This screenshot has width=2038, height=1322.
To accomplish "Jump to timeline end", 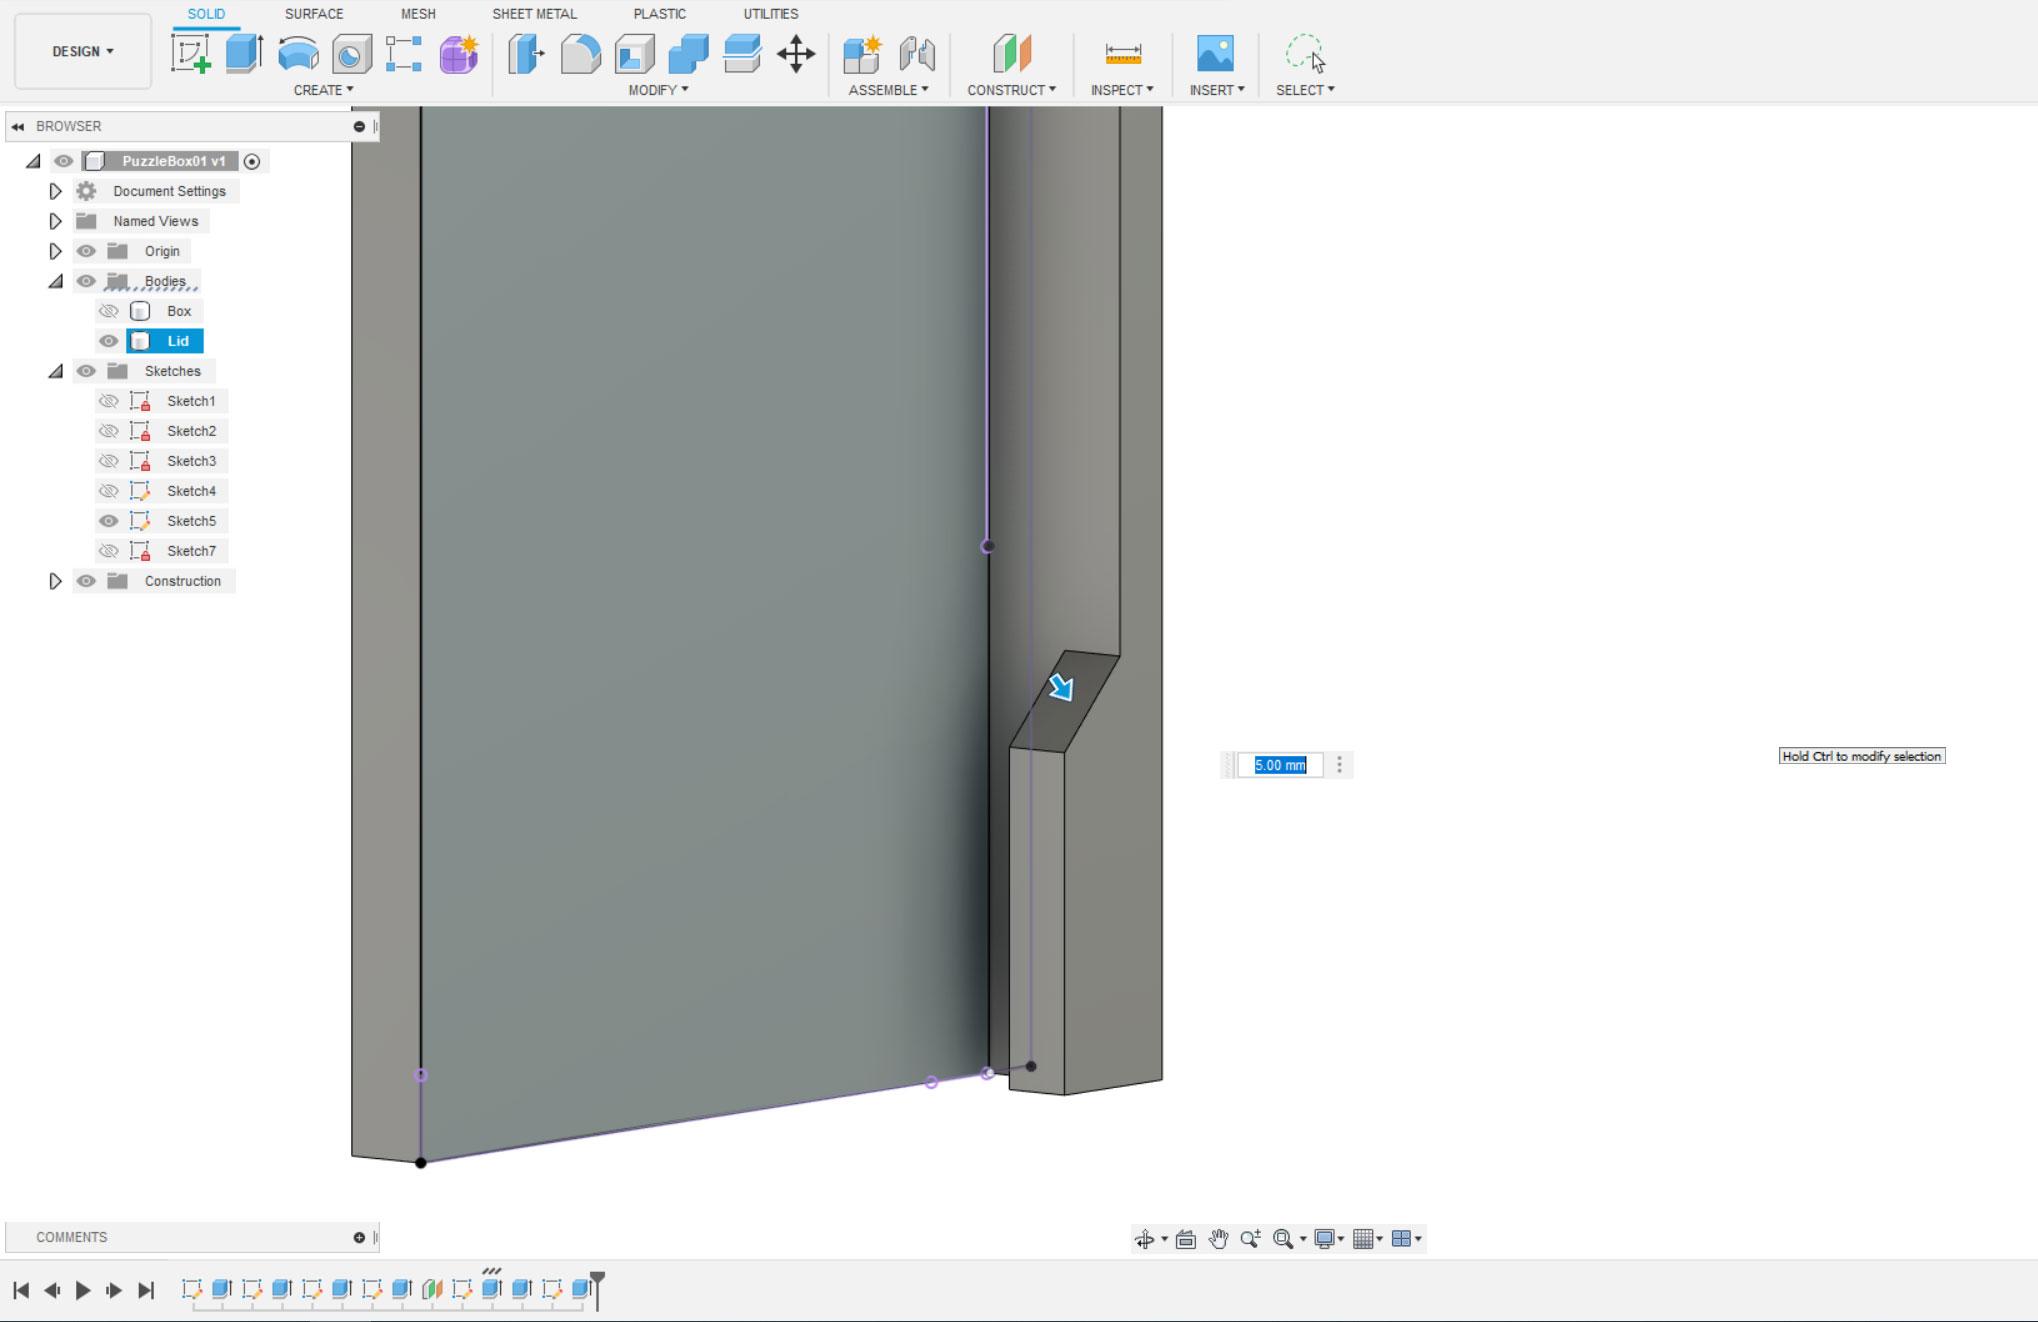I will click(146, 1290).
